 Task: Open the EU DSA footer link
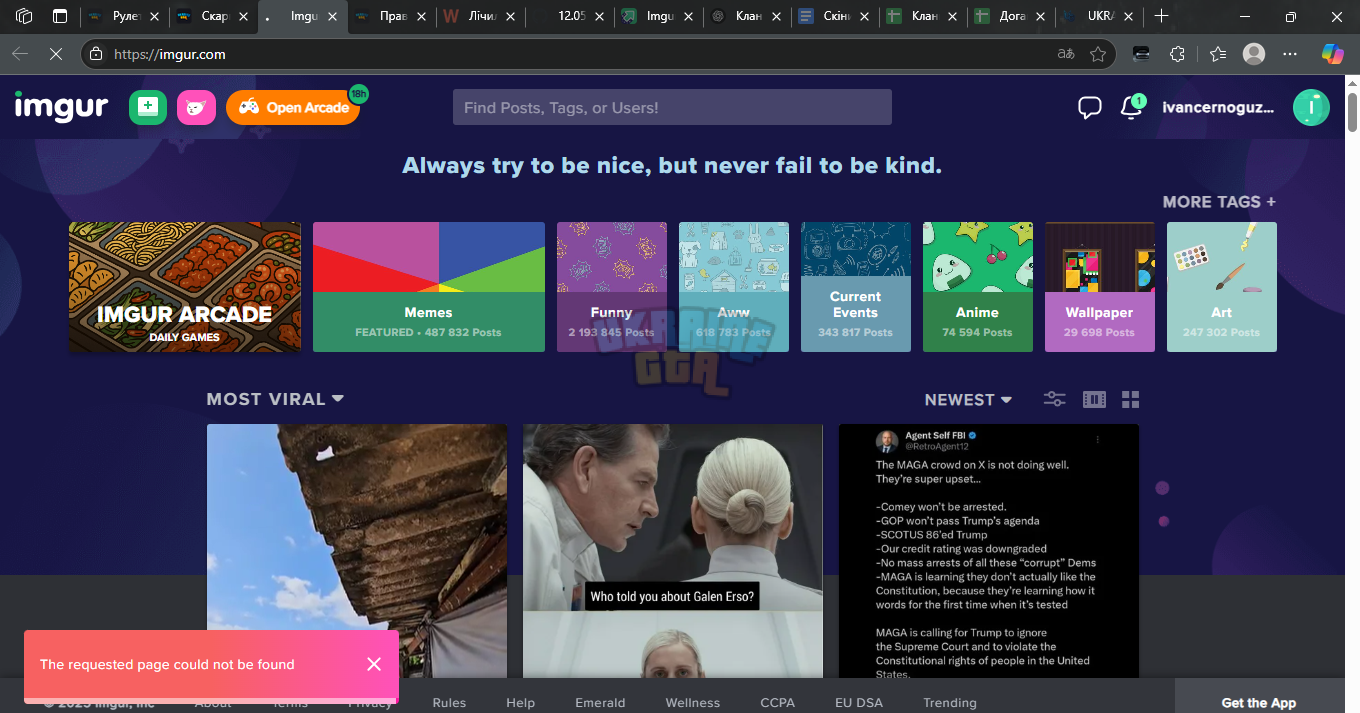[x=859, y=703]
